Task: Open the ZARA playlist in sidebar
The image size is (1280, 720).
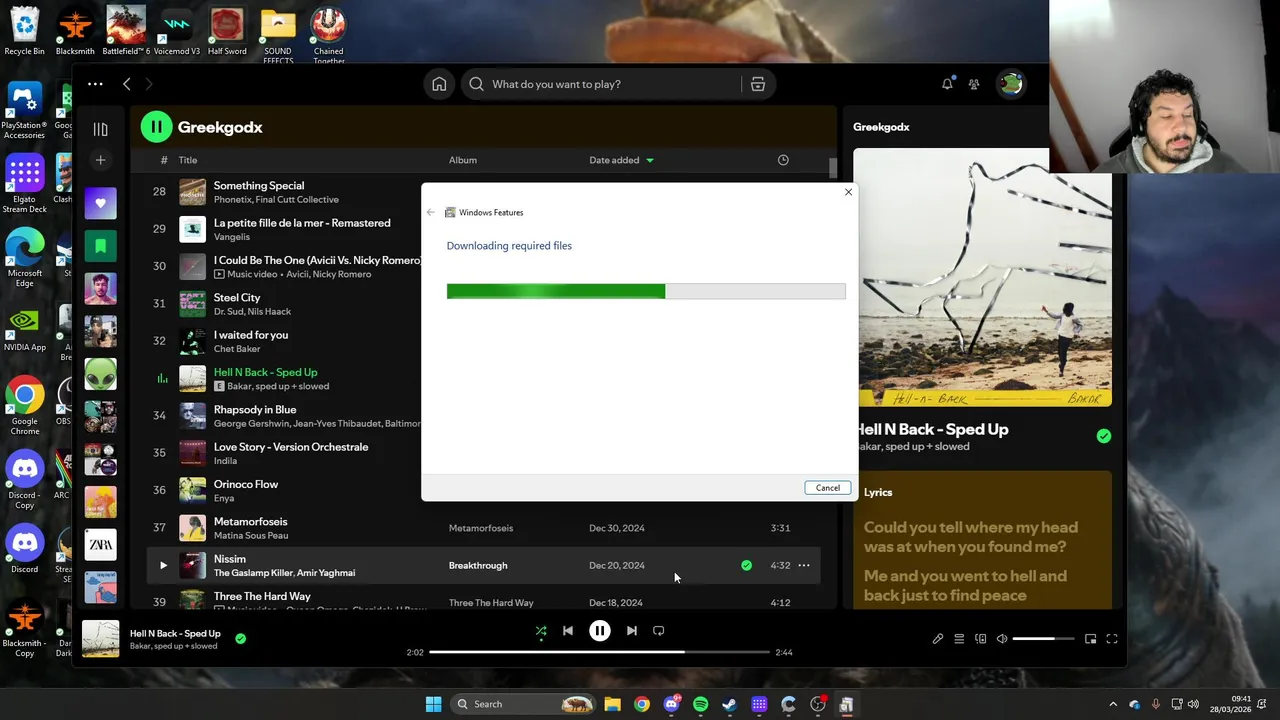Action: [x=100, y=545]
